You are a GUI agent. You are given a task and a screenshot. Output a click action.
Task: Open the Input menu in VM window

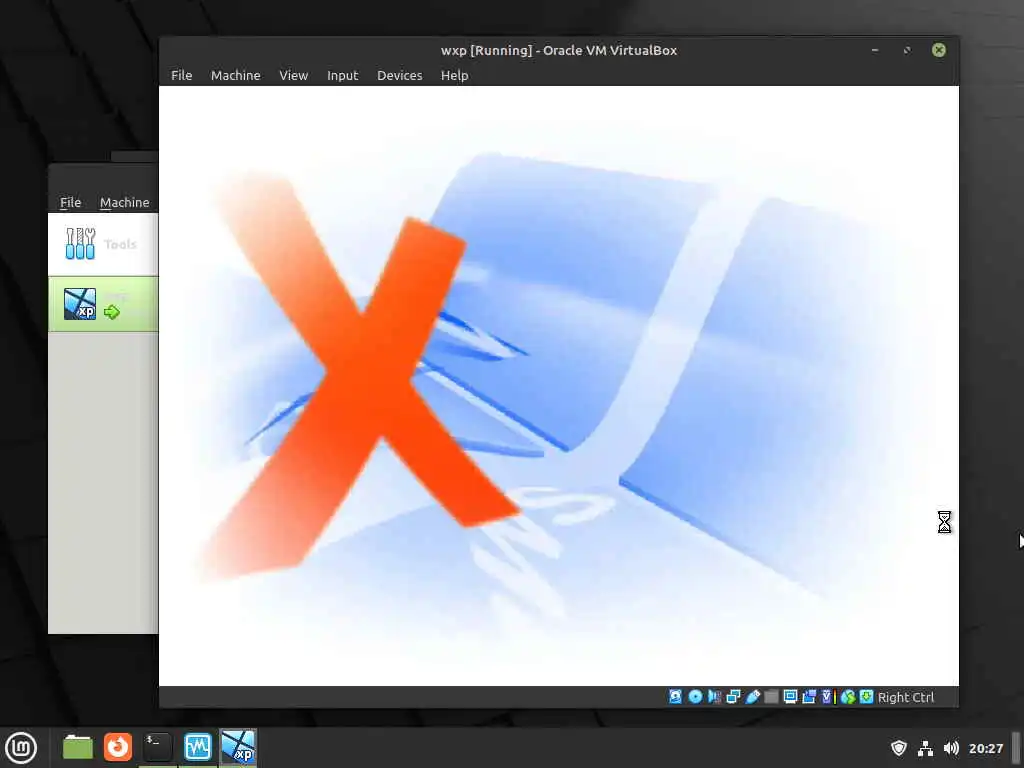click(342, 75)
